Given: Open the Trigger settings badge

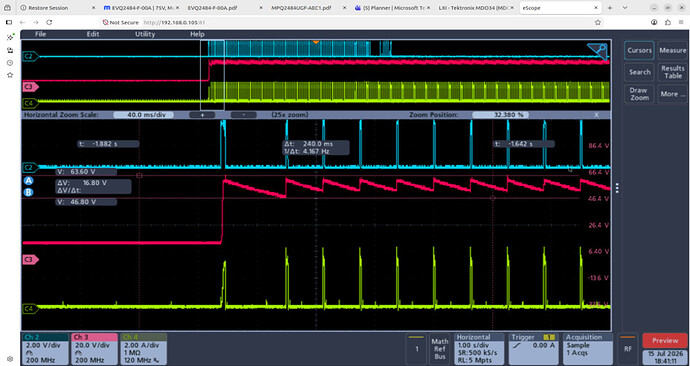Looking at the screenshot, I should click(x=532, y=347).
